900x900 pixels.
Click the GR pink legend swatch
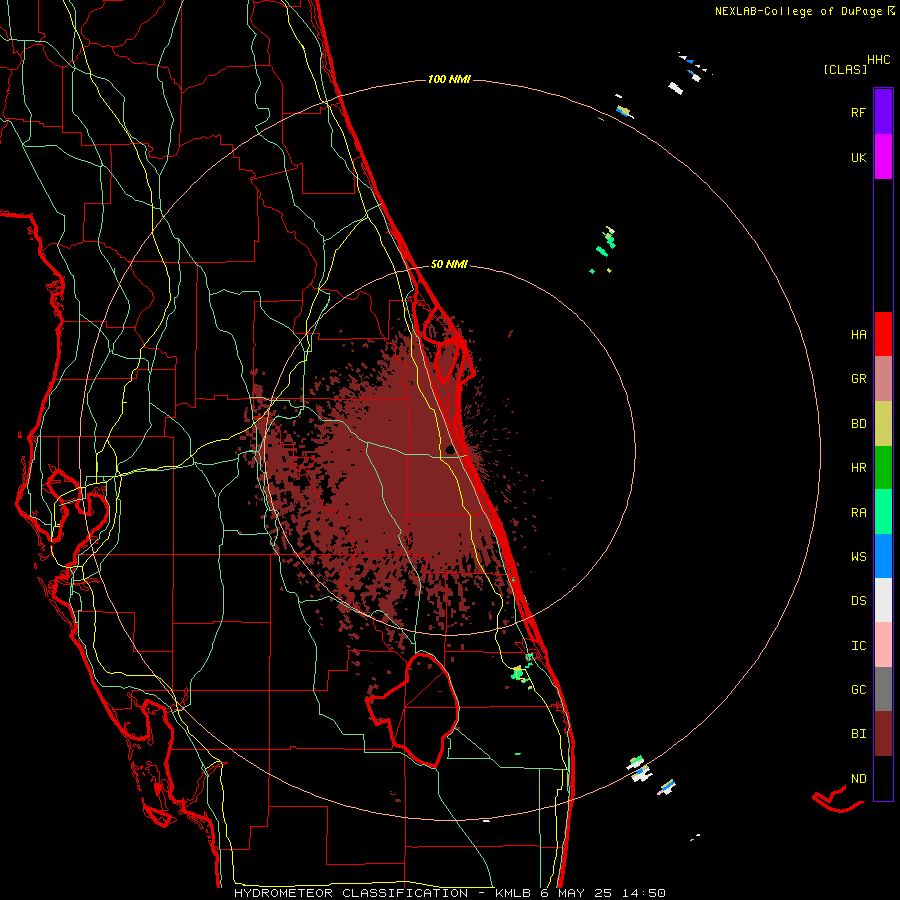883,379
